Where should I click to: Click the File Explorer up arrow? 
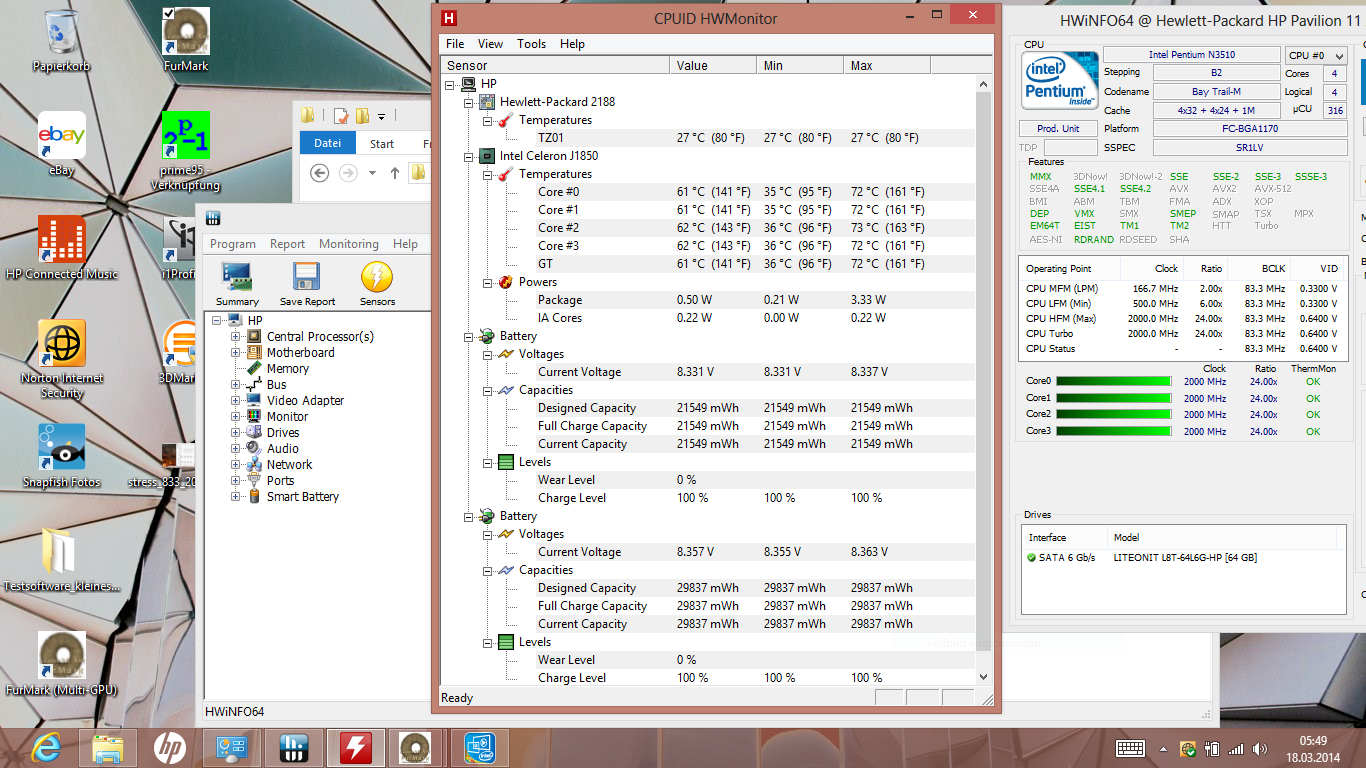pyautogui.click(x=395, y=173)
